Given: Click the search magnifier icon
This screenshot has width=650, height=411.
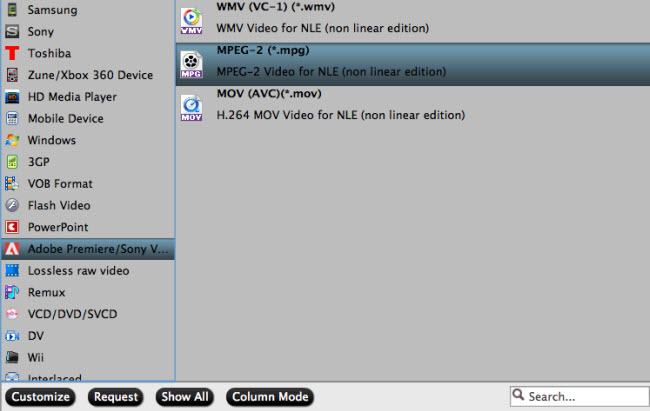Looking at the screenshot, I should 518,394.
